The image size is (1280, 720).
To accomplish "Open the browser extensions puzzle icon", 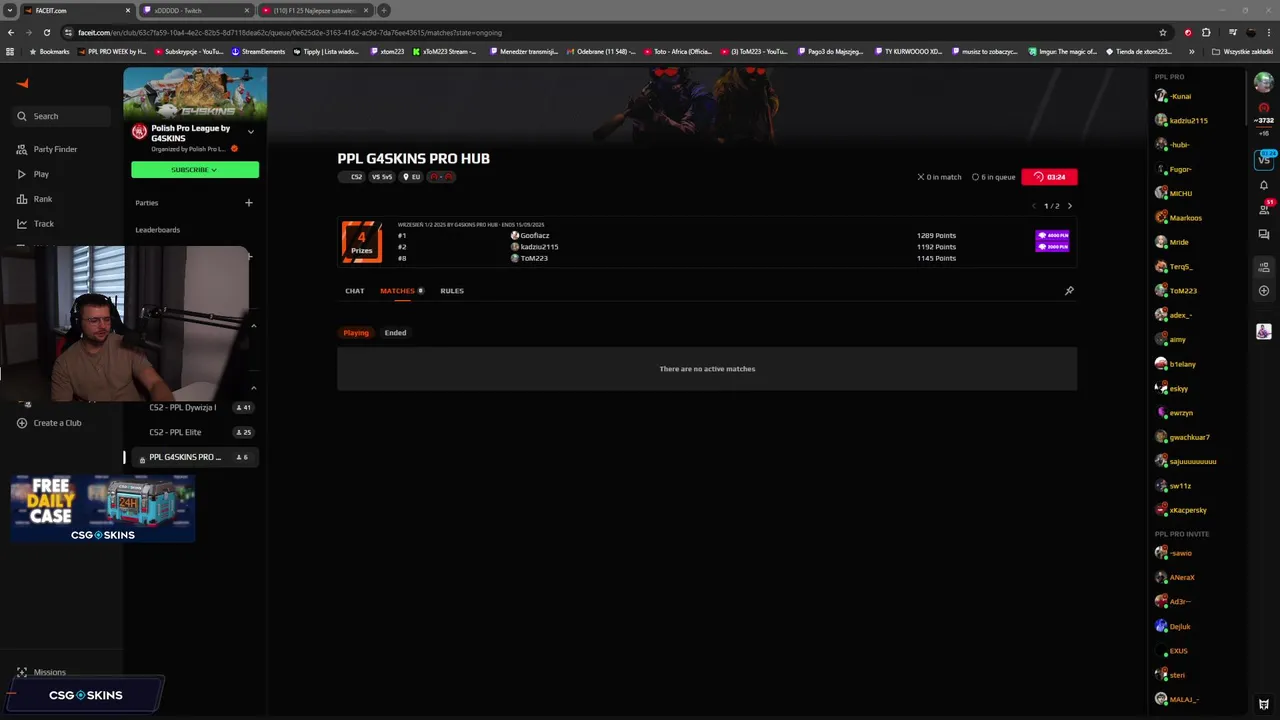I will pos(1206,32).
